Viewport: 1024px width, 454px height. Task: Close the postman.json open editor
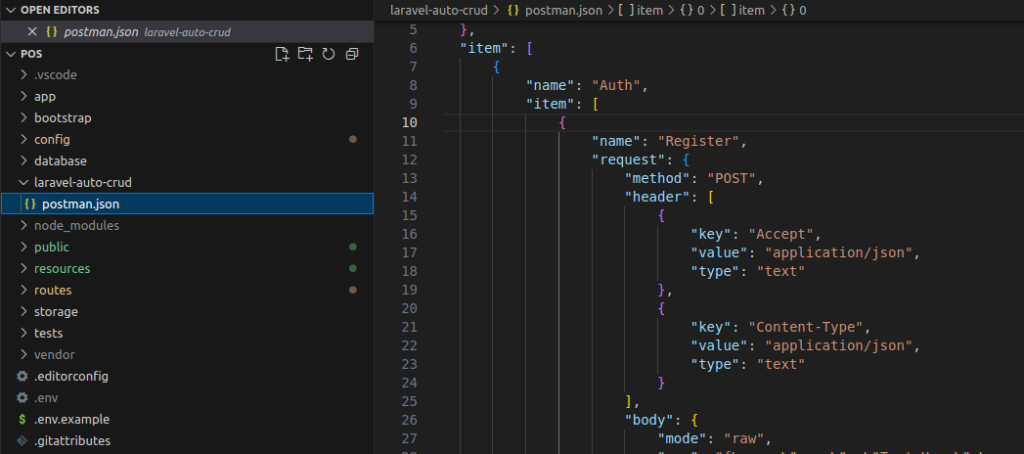[x=32, y=32]
